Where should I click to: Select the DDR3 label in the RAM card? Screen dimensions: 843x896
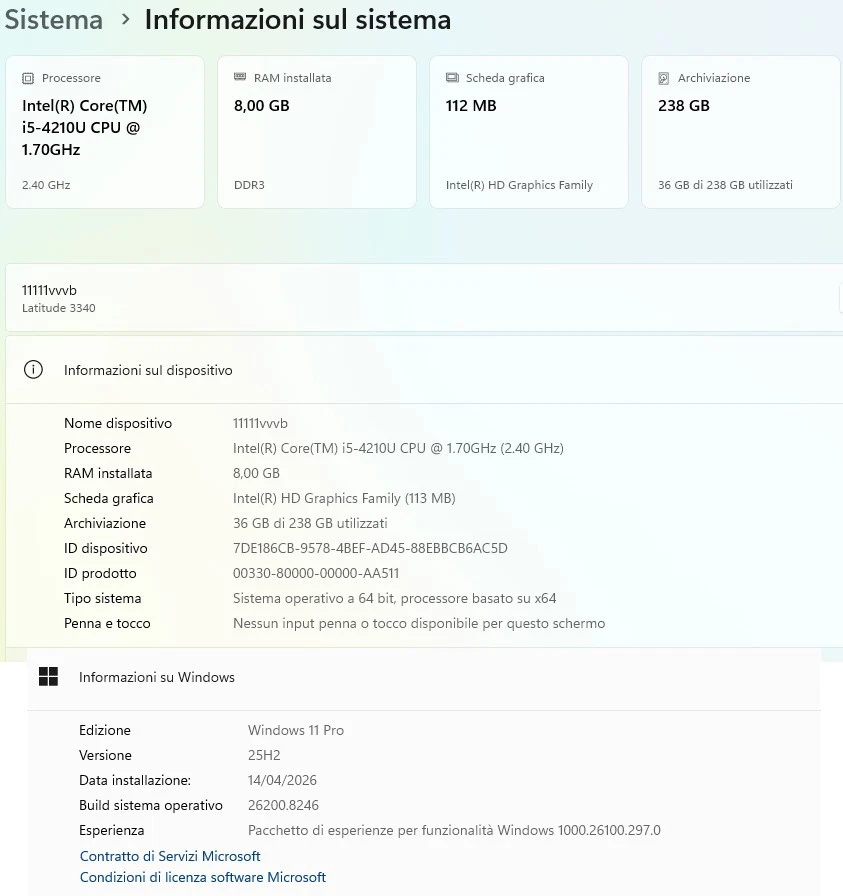click(249, 185)
